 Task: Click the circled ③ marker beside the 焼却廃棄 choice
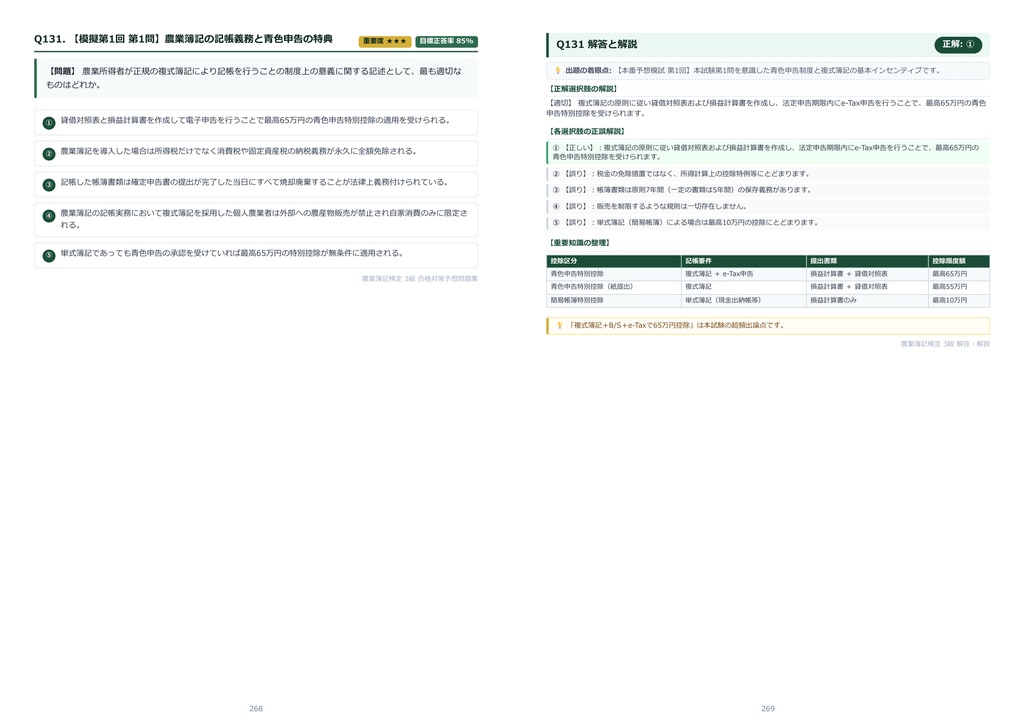click(49, 185)
